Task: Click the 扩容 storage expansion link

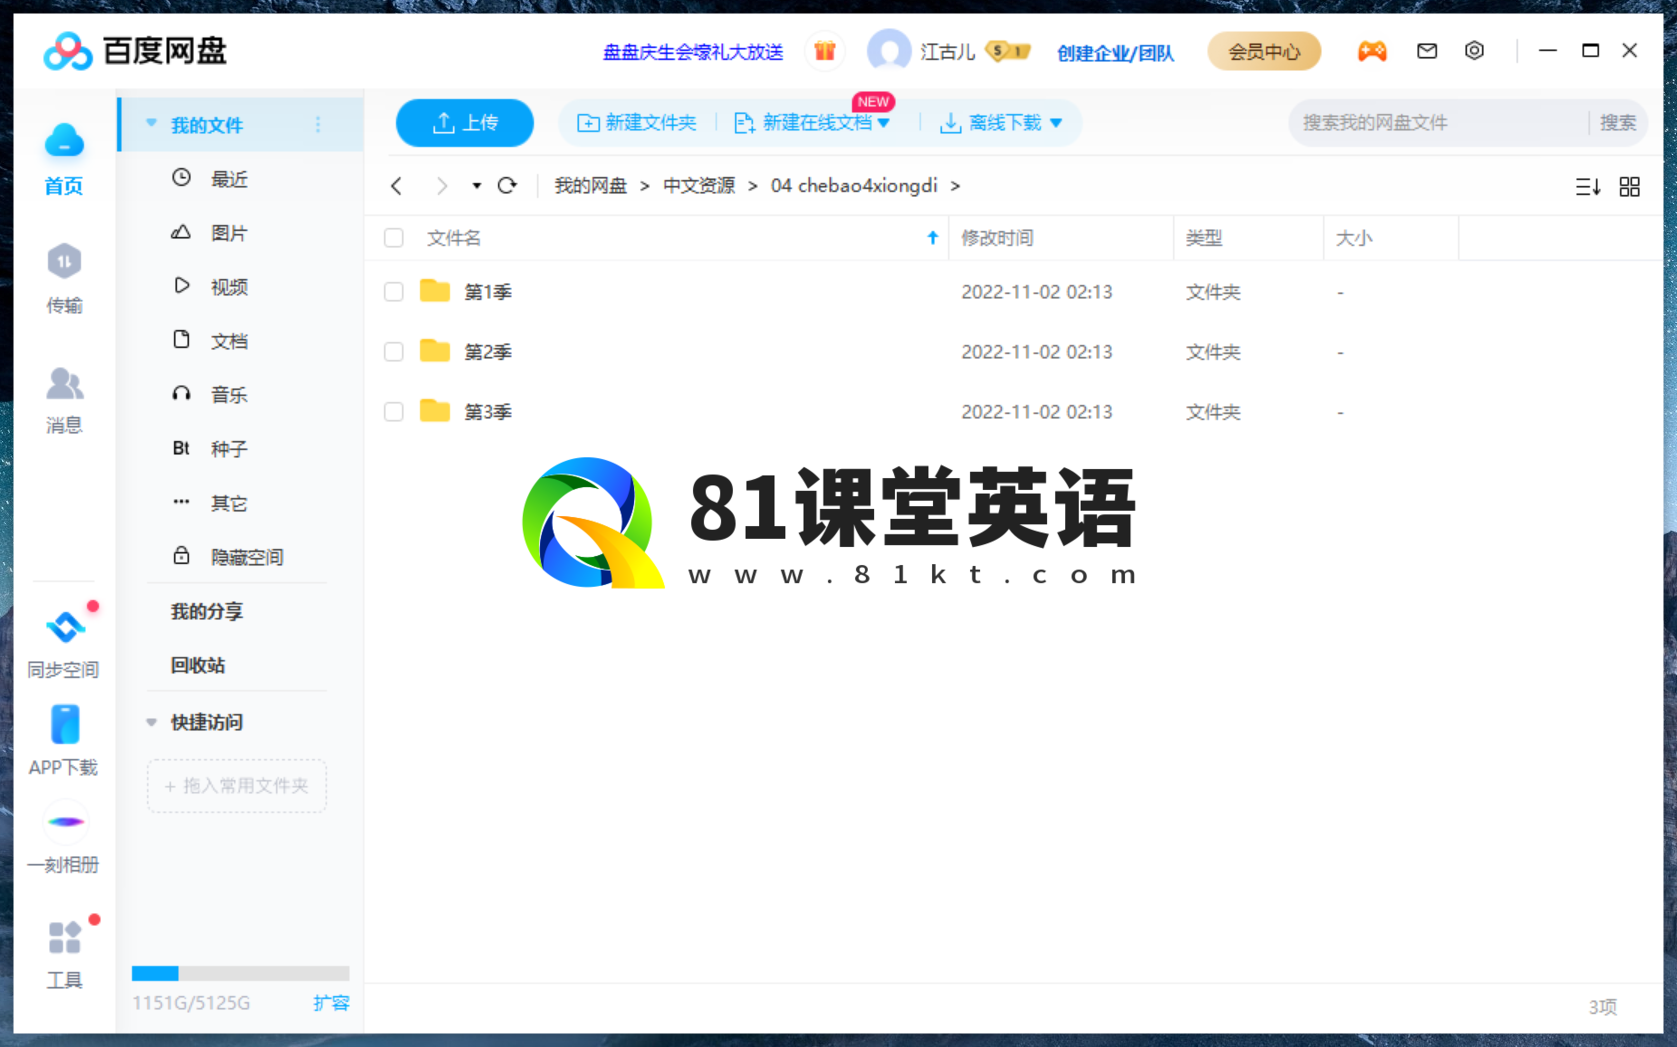Action: [x=331, y=1003]
